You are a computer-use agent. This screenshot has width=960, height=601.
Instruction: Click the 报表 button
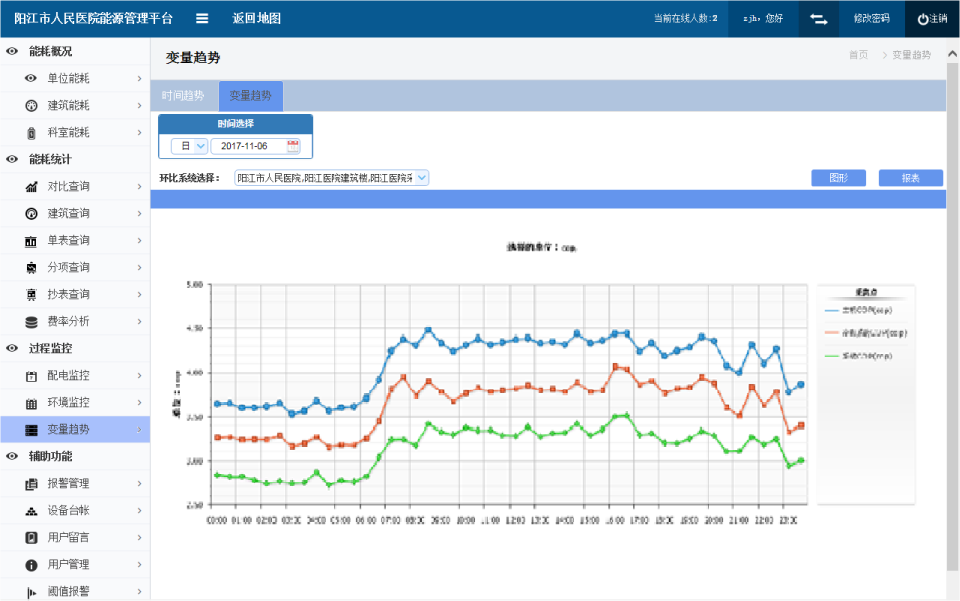(x=910, y=178)
